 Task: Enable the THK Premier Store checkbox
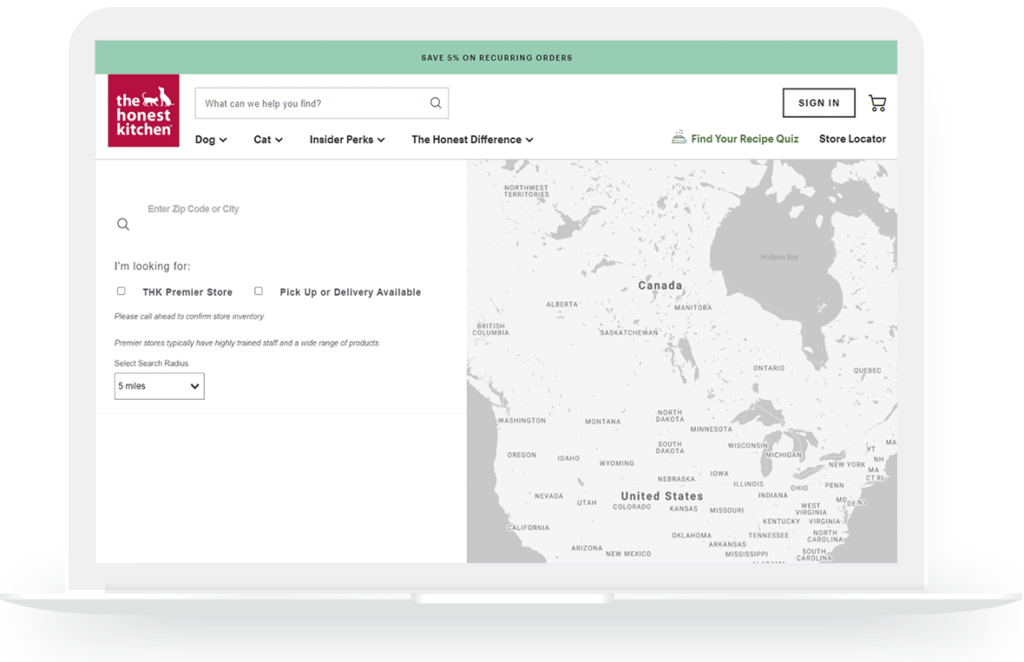pyautogui.click(x=121, y=291)
